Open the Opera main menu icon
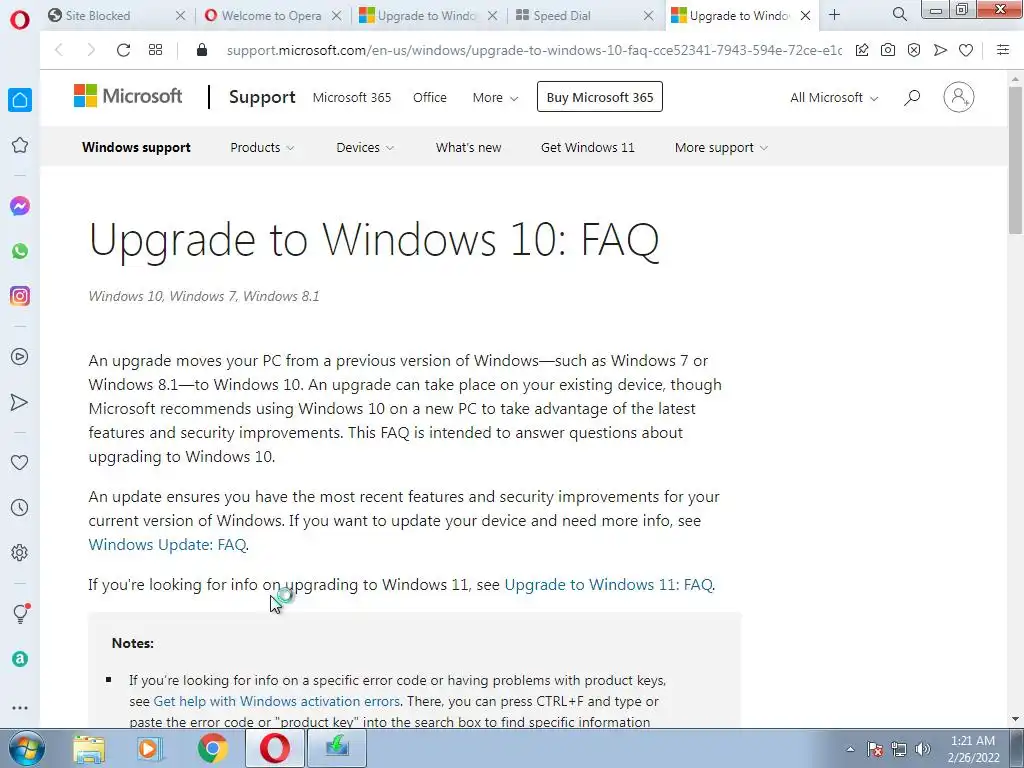The width and height of the screenshot is (1024, 768). pyautogui.click(x=20, y=20)
